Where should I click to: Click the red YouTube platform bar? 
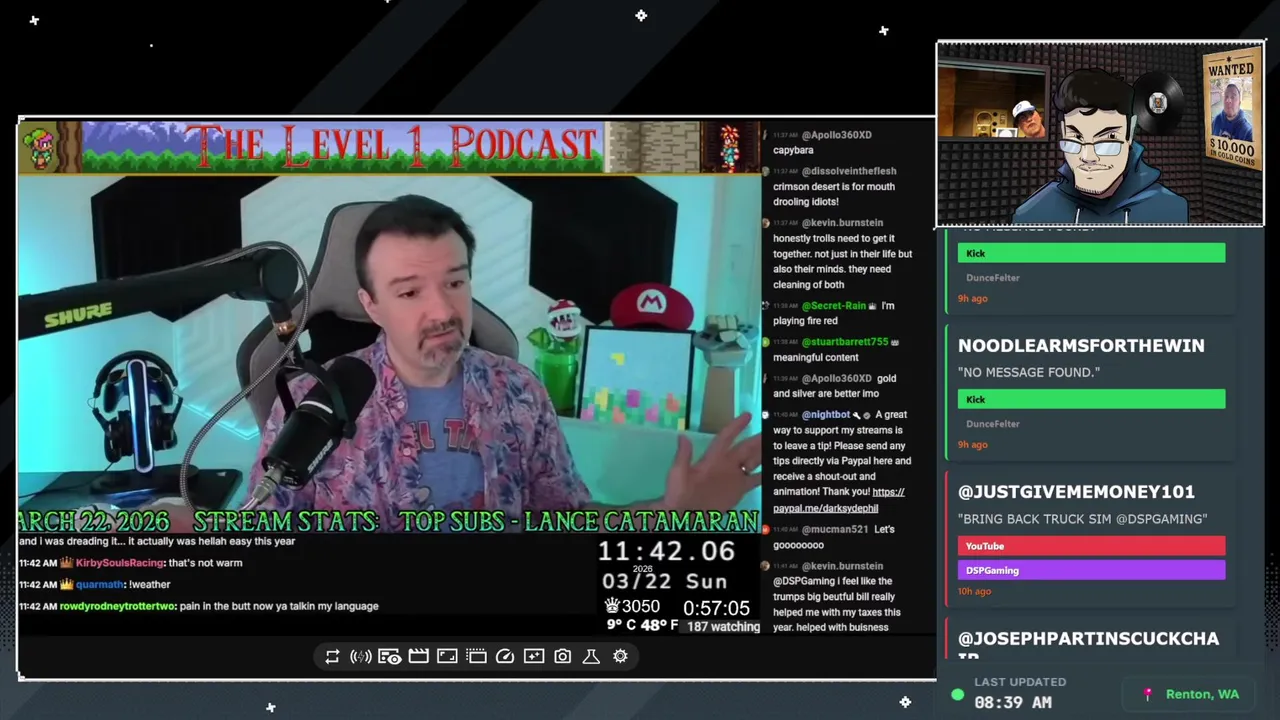[1091, 546]
